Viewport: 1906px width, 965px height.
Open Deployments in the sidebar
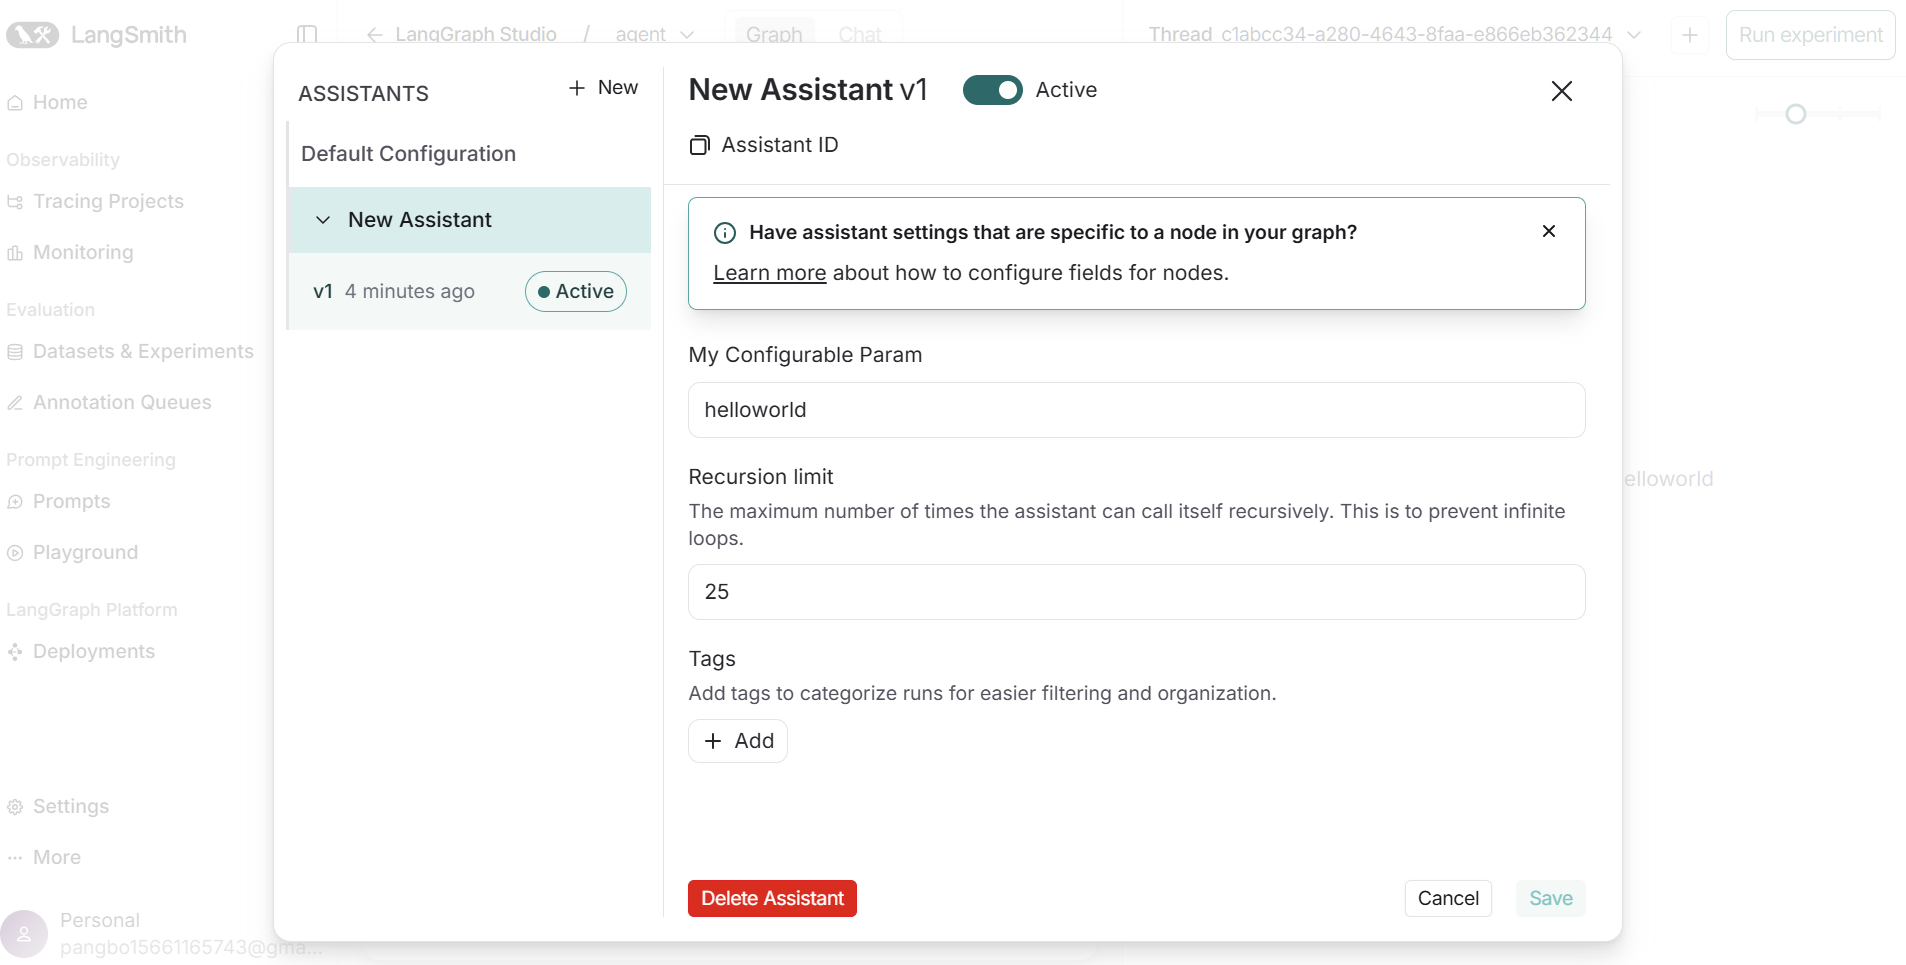tap(94, 651)
